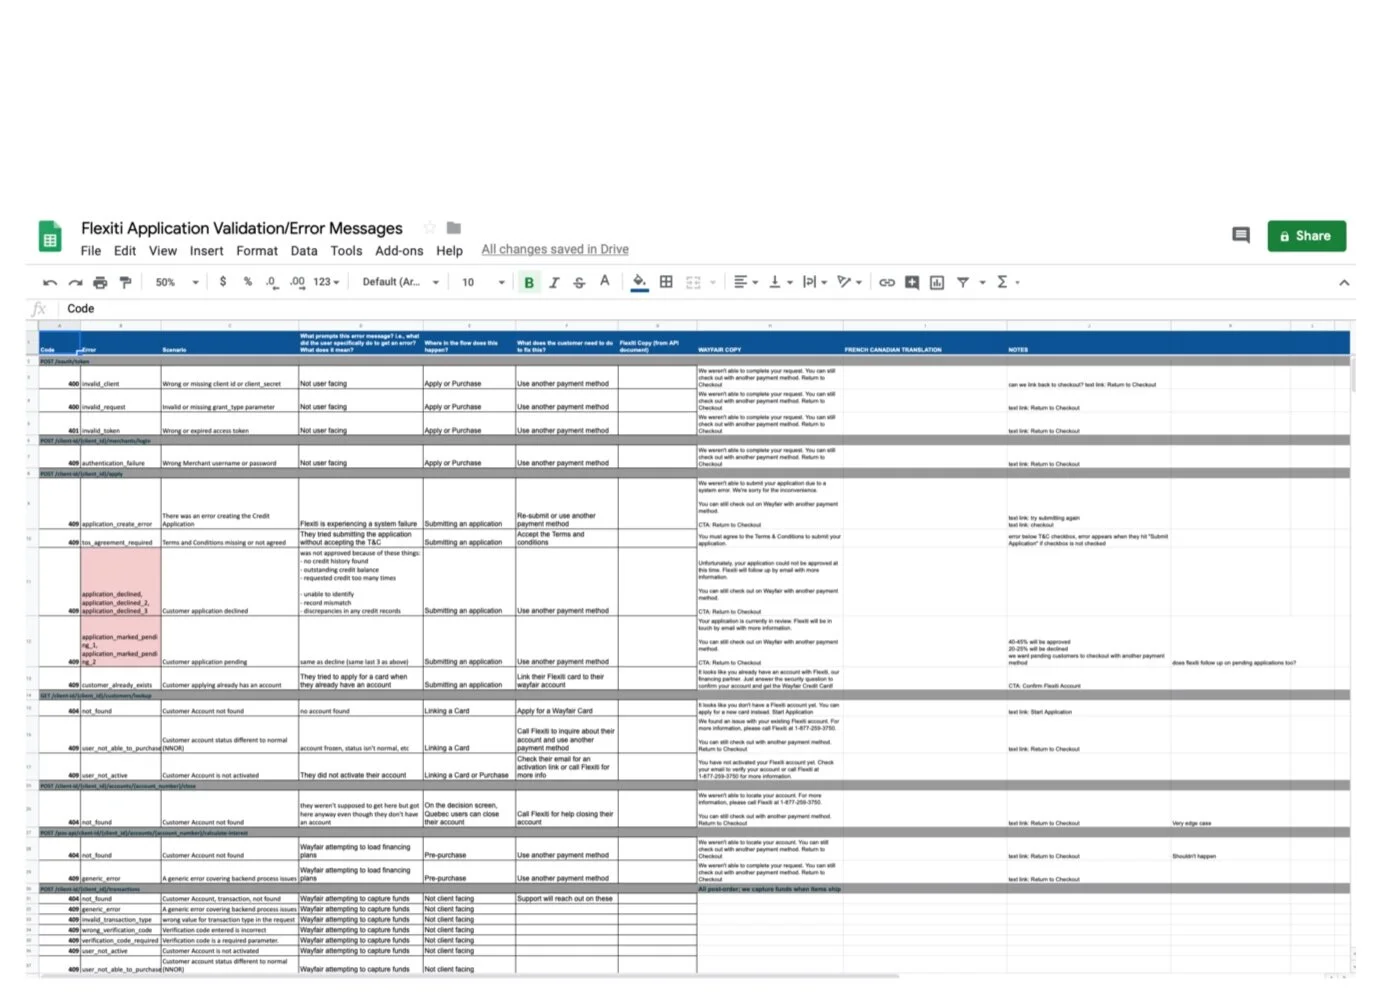The image size is (1381, 1008).
Task: Click the document title to rename it
Action: pos(242,229)
